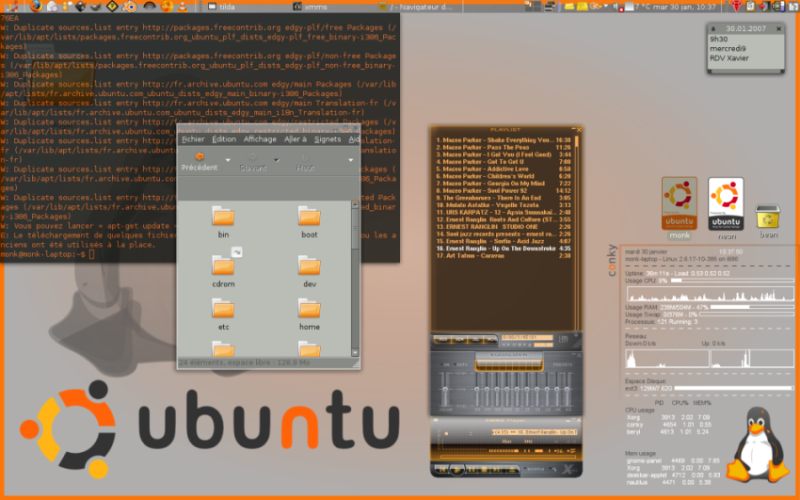Launch VLC traffic cone icon in panel

point(182,6)
